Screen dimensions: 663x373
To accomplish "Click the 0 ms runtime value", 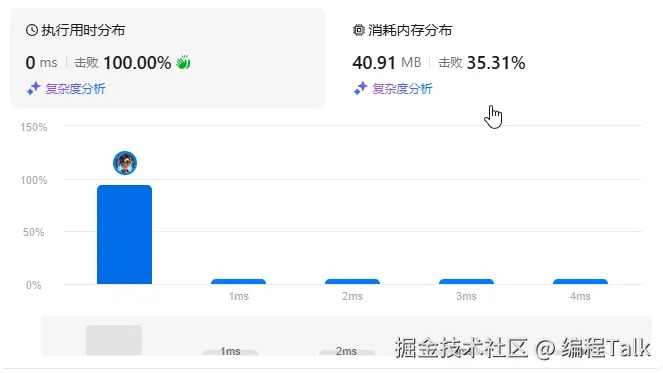I will pos(41,63).
